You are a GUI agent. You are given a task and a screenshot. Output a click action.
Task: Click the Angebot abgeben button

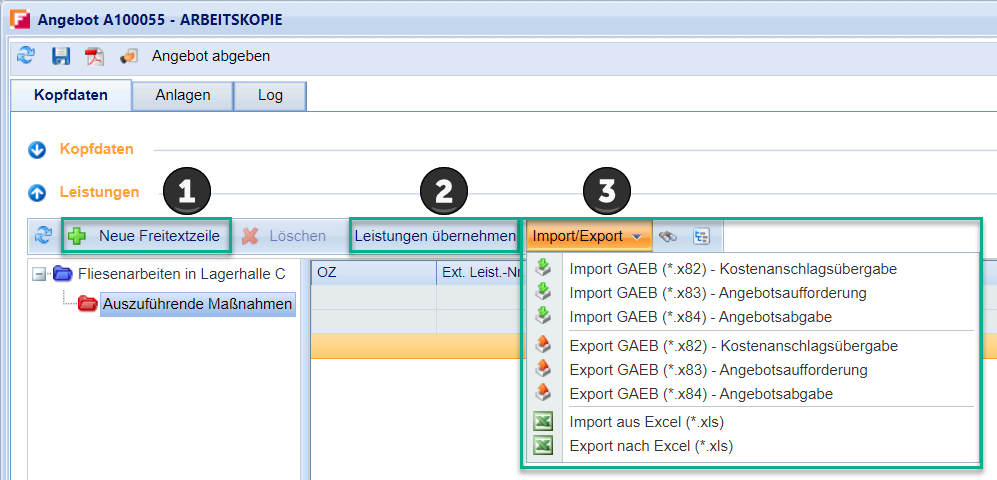(x=210, y=56)
